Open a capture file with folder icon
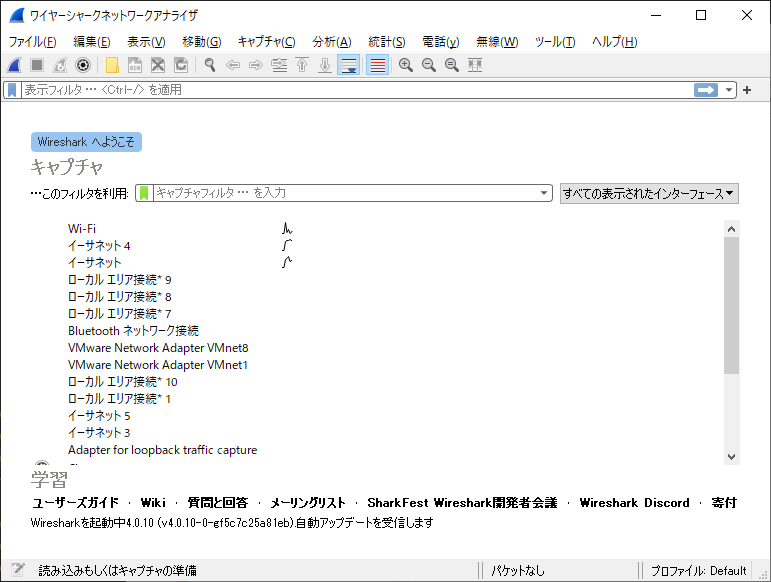The width and height of the screenshot is (771, 582). click(112, 65)
